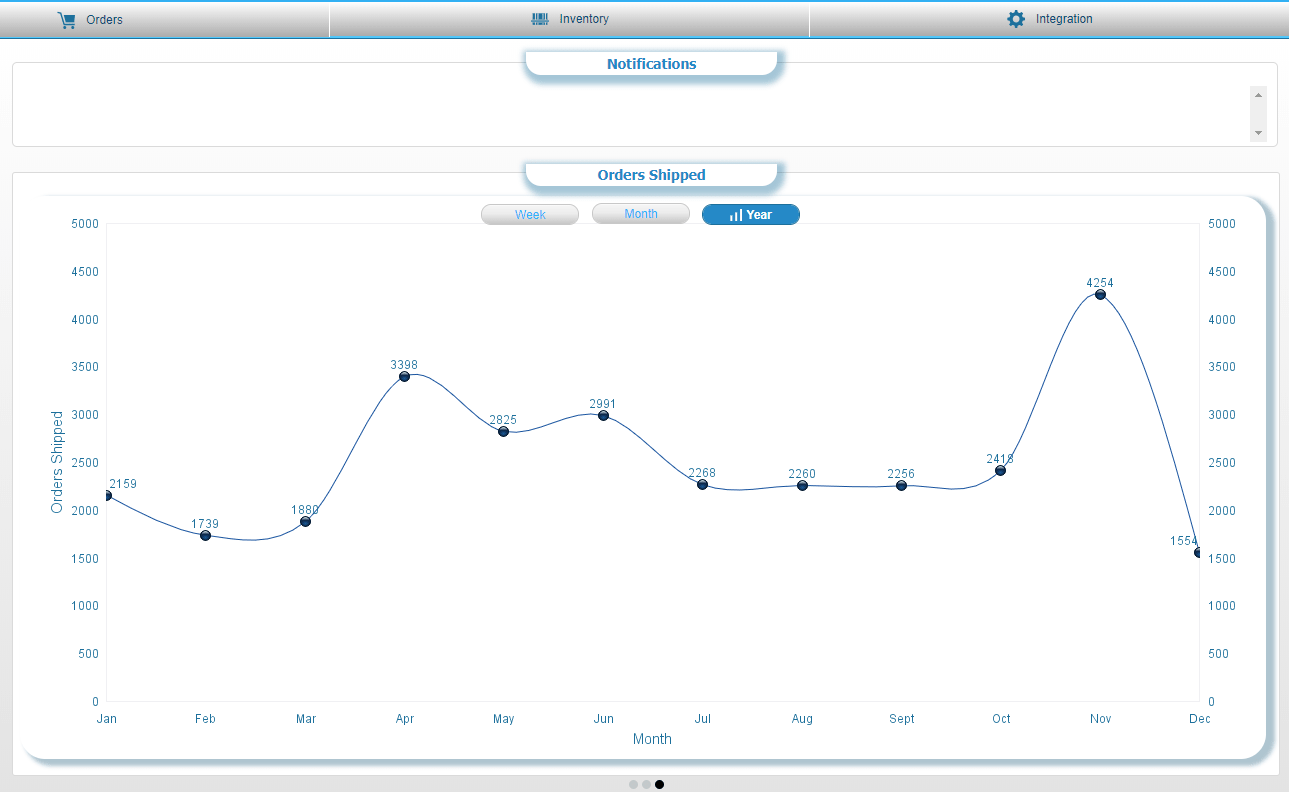This screenshot has width=1289, height=792.
Task: Open the Orders tab
Action: click(x=164, y=20)
